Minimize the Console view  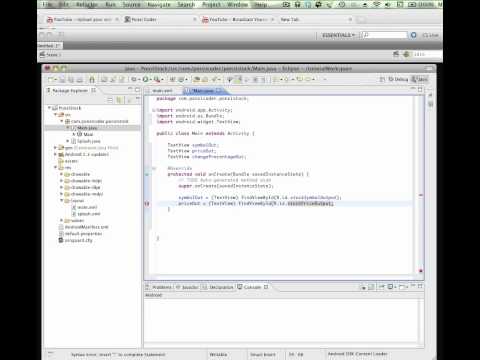[x=413, y=286]
